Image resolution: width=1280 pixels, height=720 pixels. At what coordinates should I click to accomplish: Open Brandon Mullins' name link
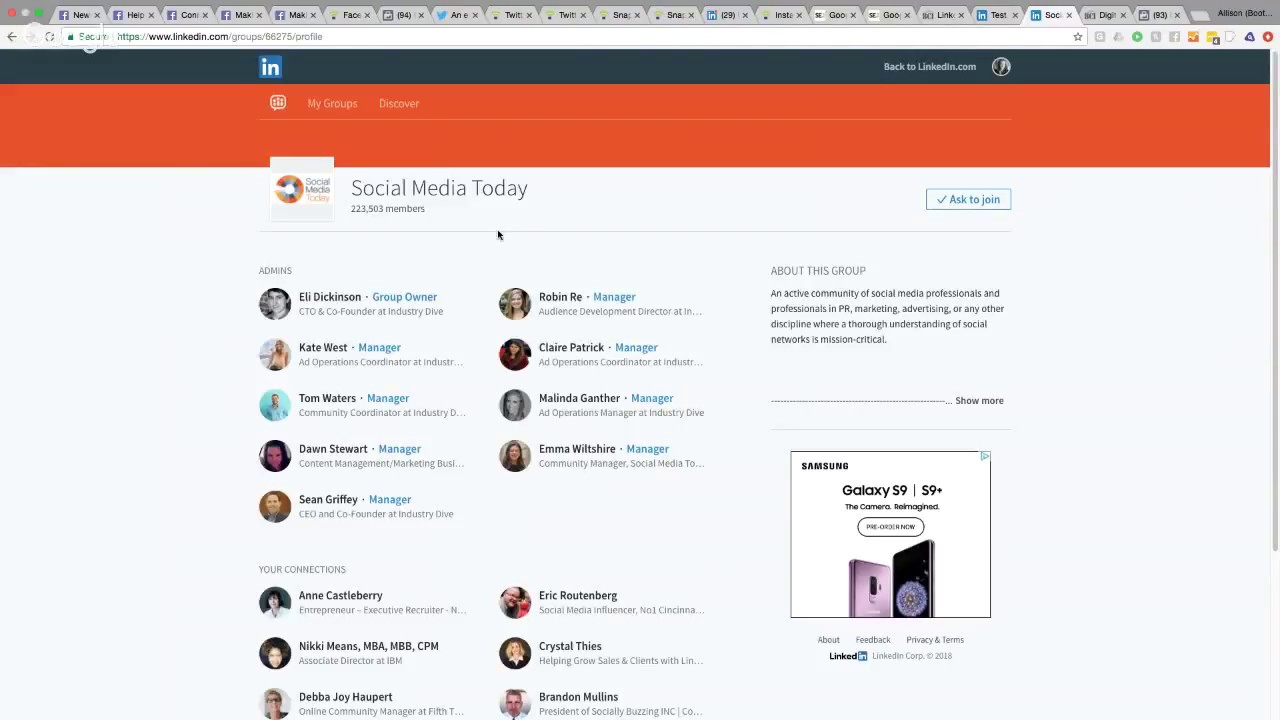pyautogui.click(x=578, y=697)
